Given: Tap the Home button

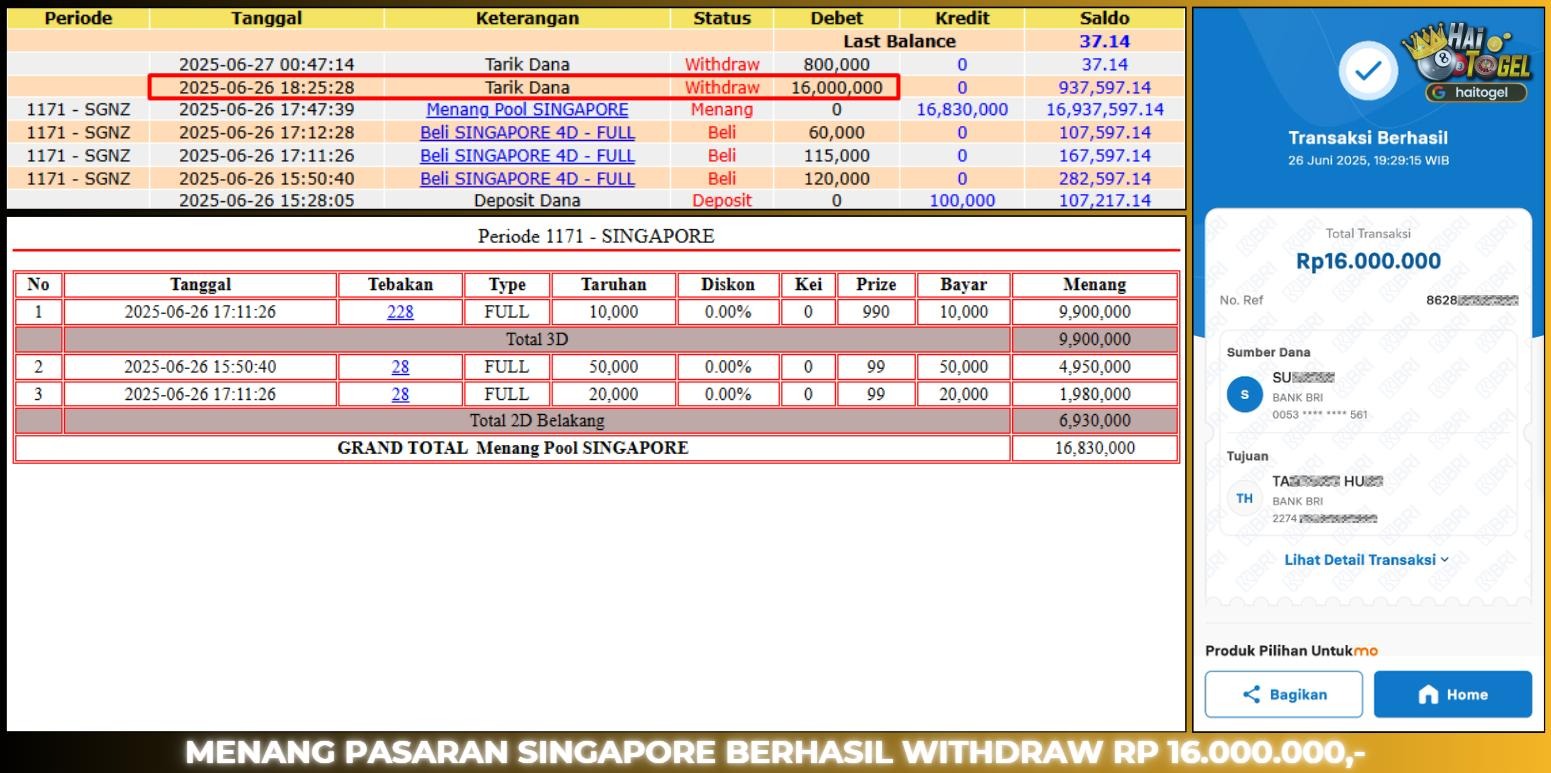Looking at the screenshot, I should (x=1453, y=694).
